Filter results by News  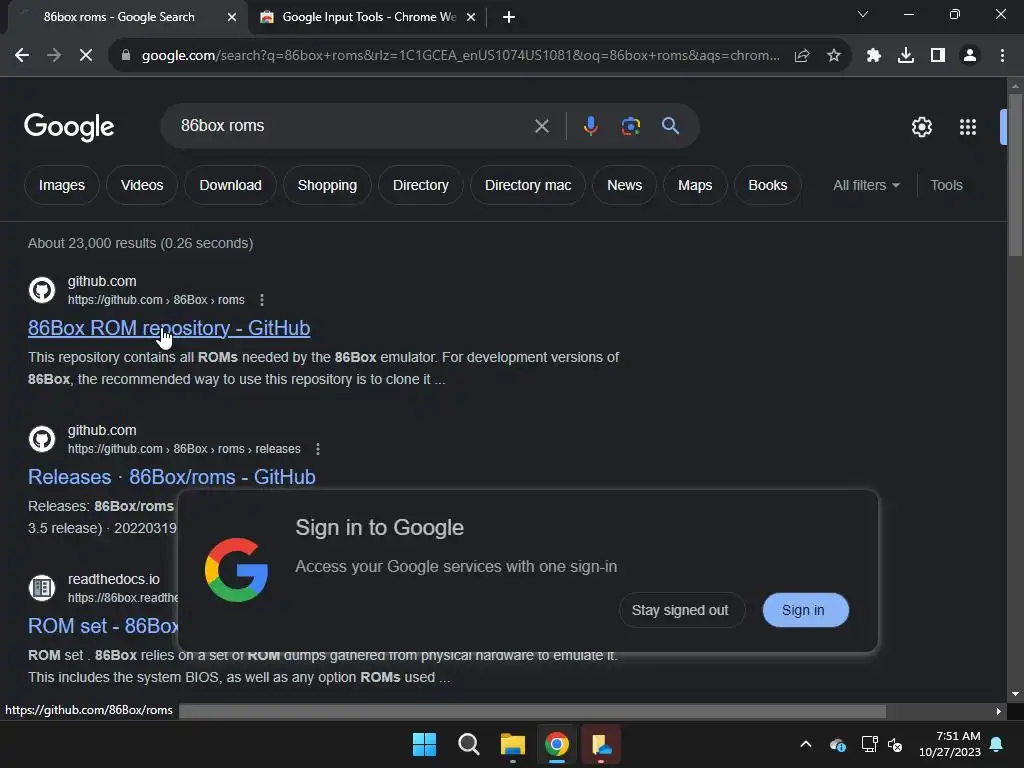point(624,185)
